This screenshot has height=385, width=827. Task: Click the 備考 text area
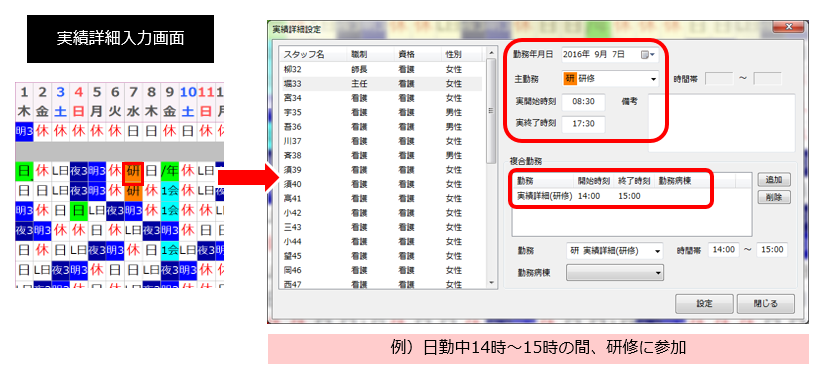[x=720, y=123]
